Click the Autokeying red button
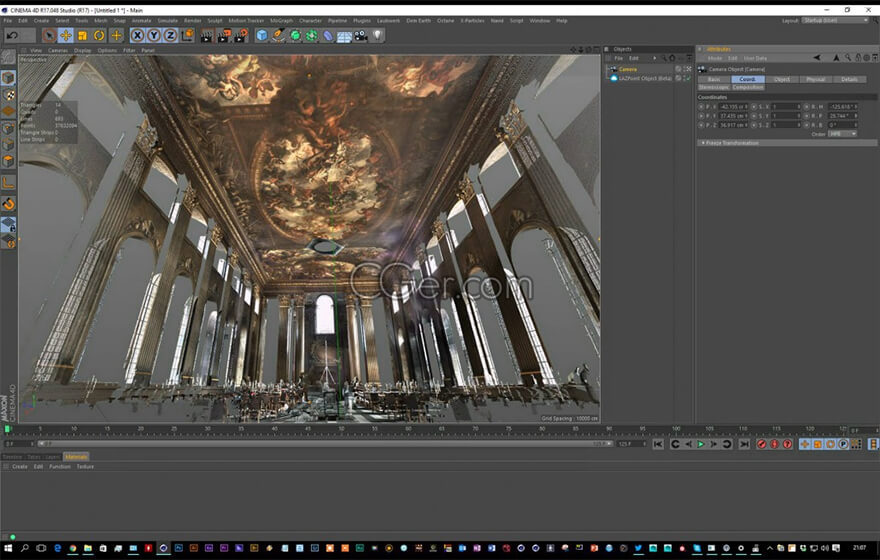Viewport: 880px width, 560px height. [774, 444]
